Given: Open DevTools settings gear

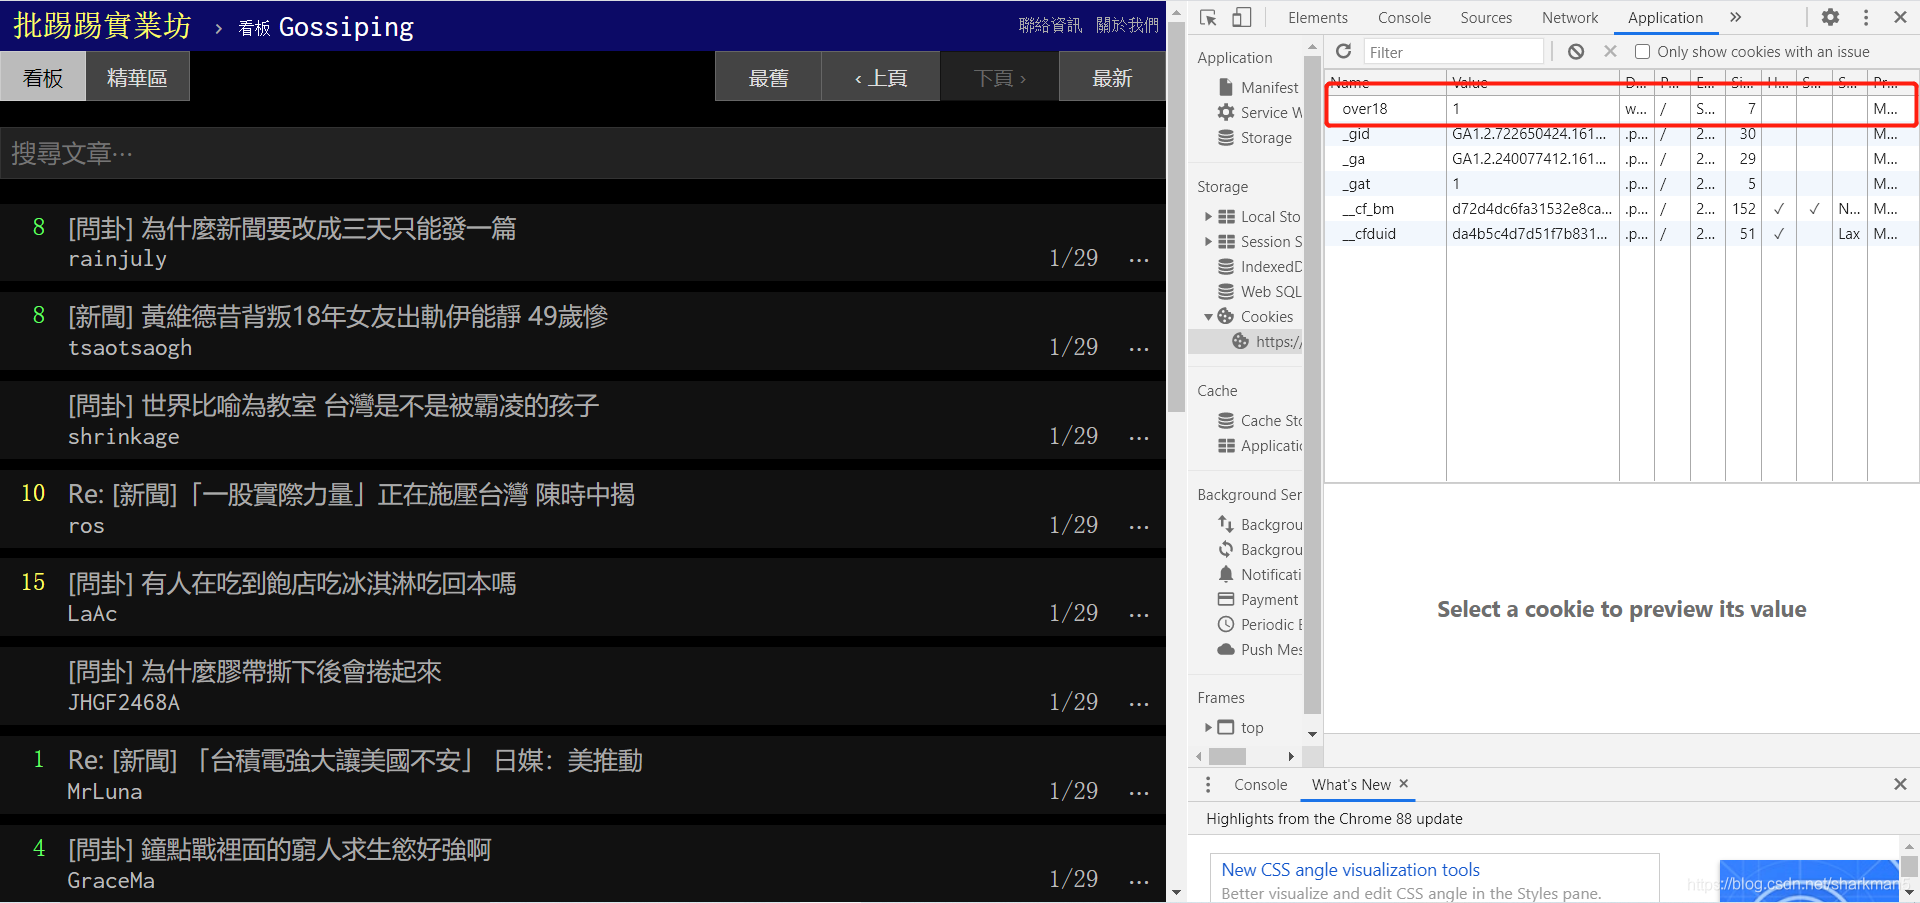Looking at the screenshot, I should pyautogui.click(x=1830, y=17).
